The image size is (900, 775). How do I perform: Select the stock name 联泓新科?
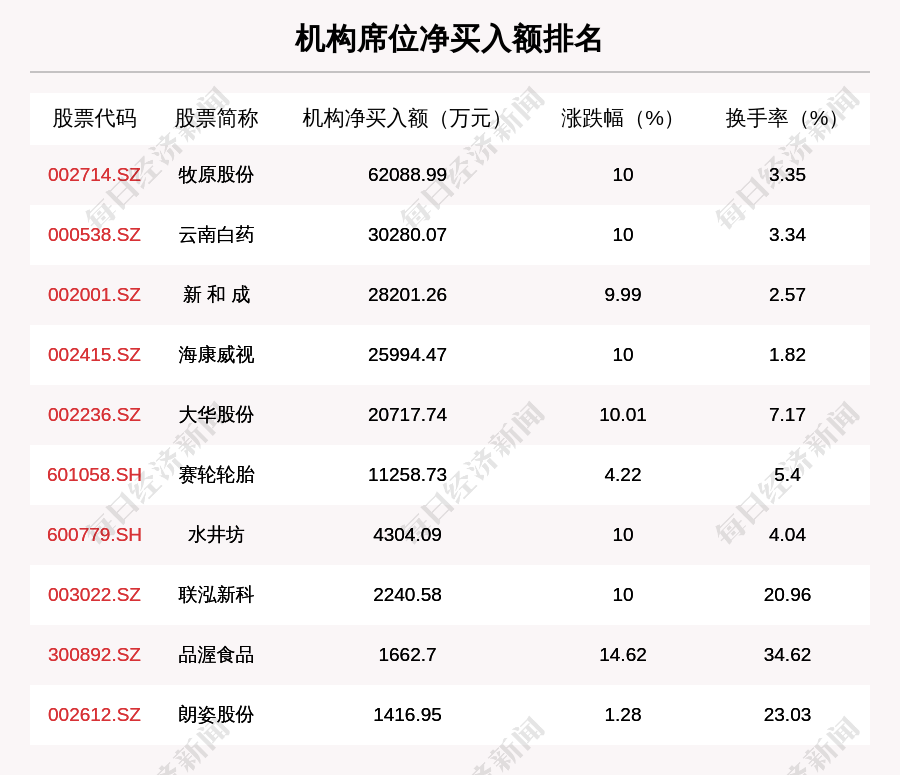pos(216,595)
